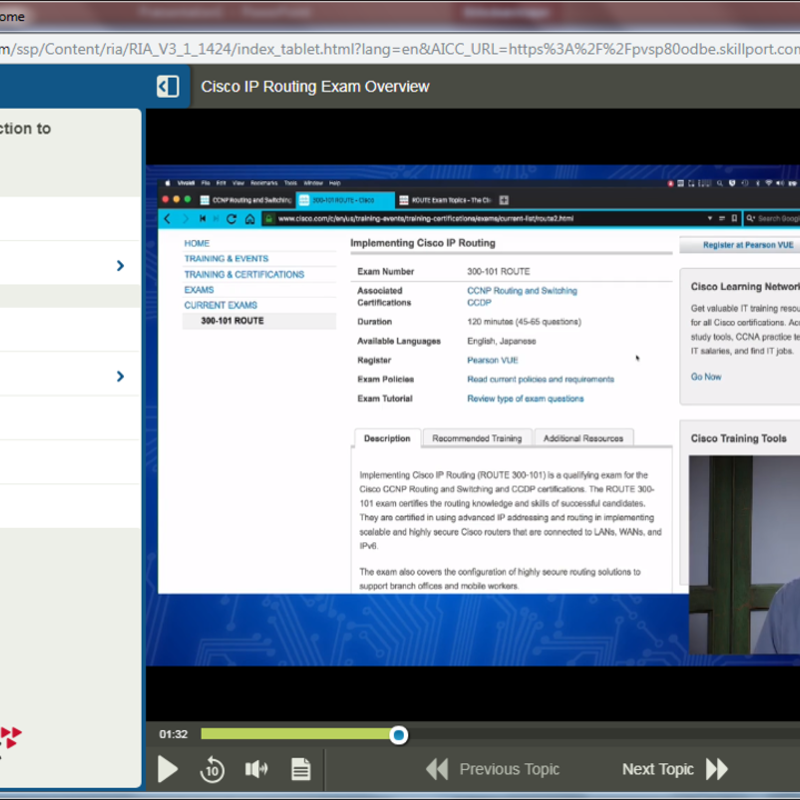
Task: Click Go Now in Cisco Learning Network
Action: [706, 377]
